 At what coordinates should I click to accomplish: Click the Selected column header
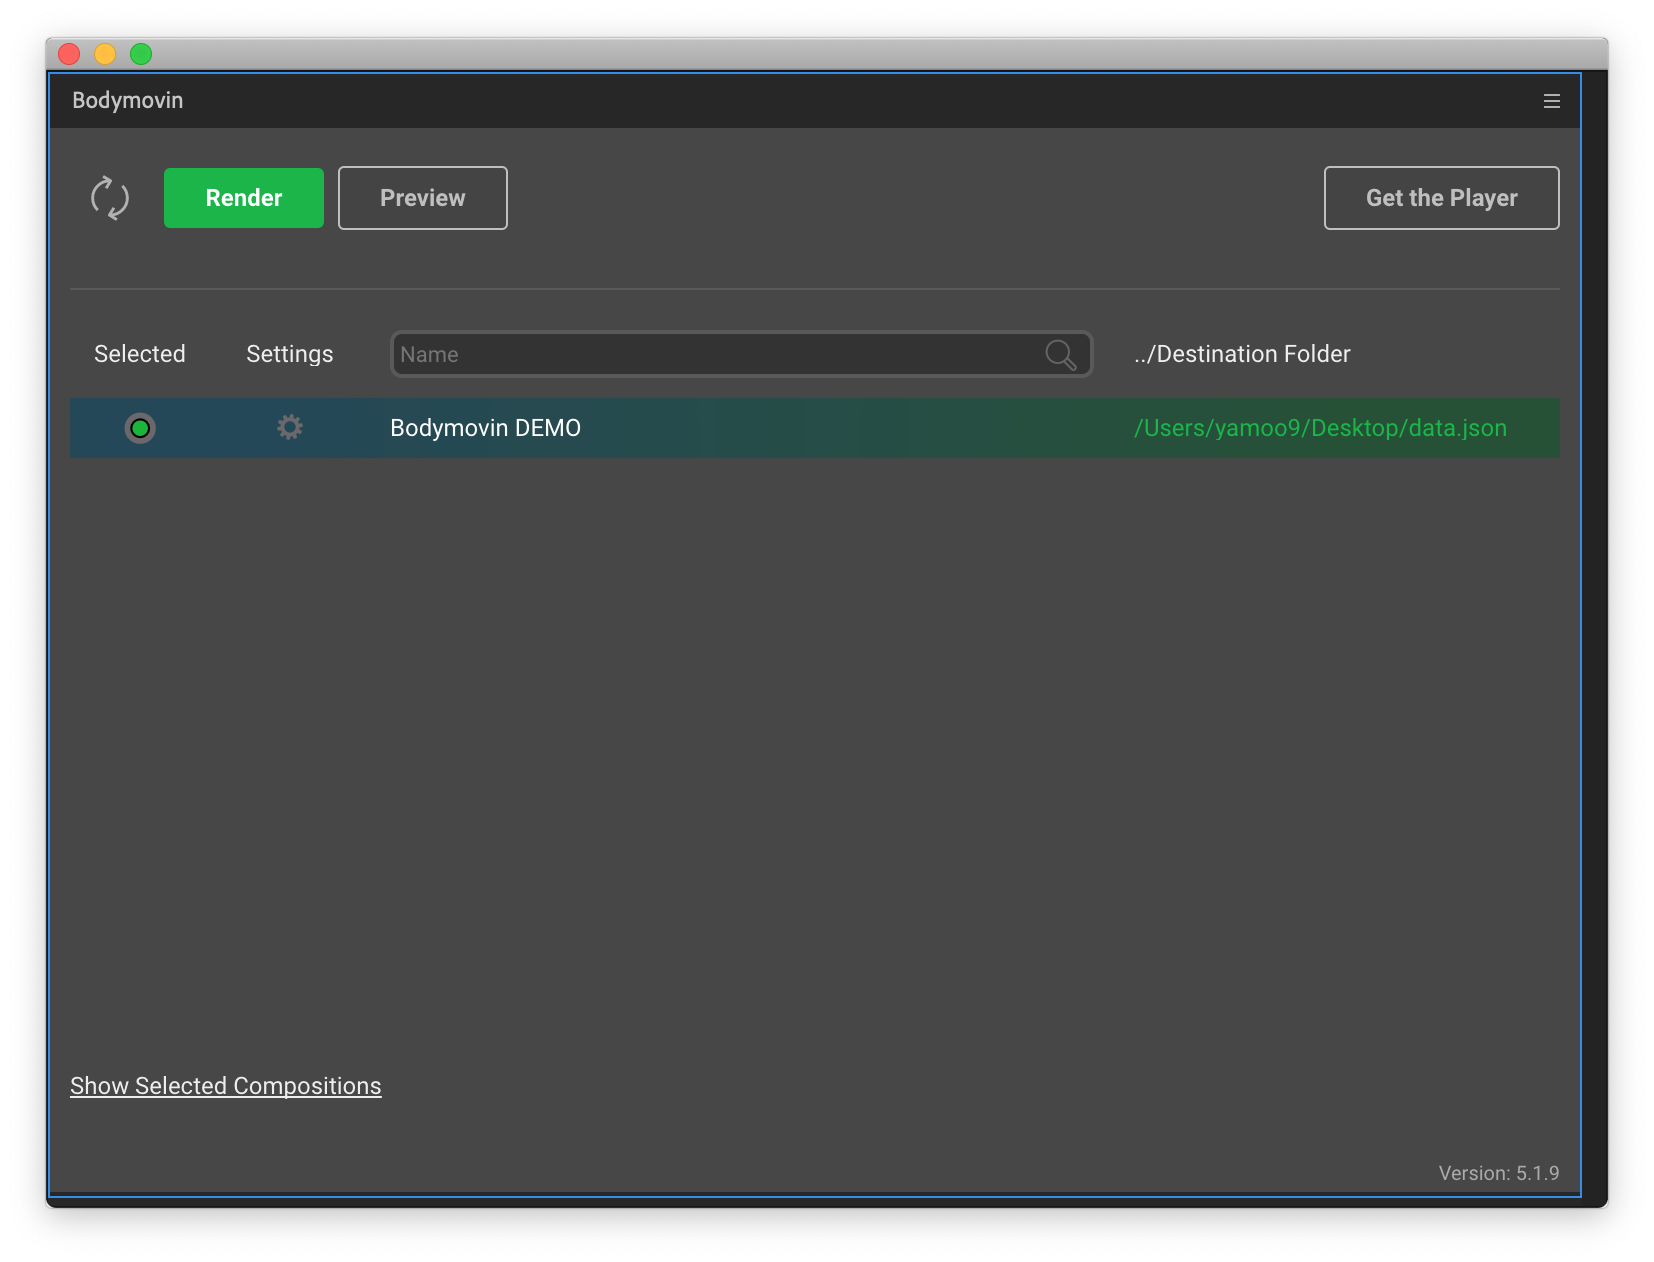(140, 354)
